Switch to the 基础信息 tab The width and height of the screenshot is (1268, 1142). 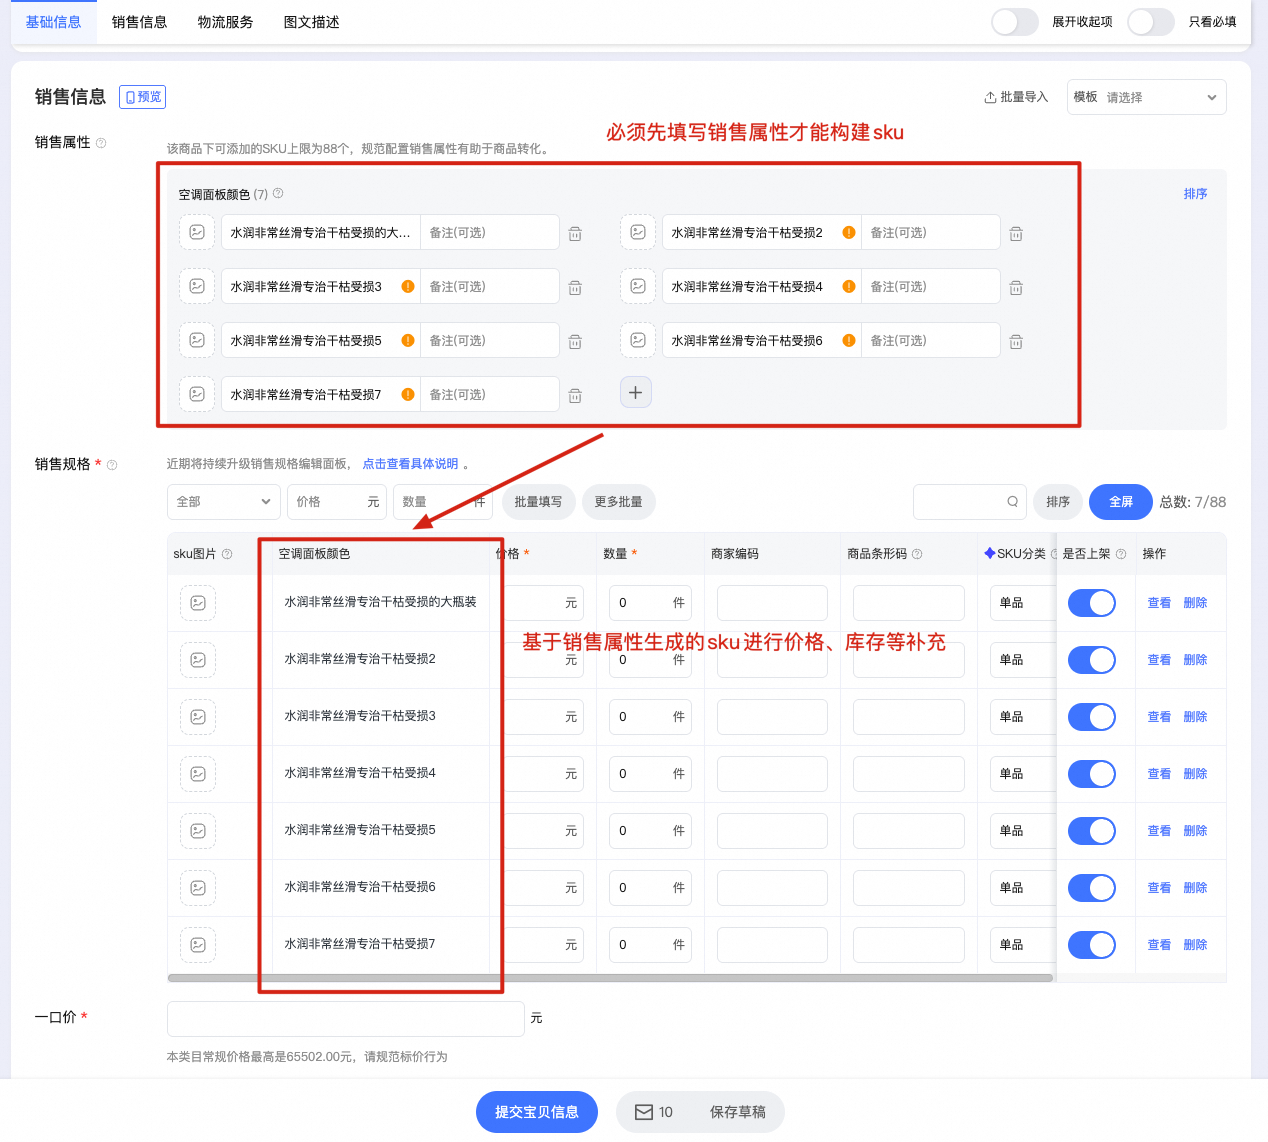[x=54, y=22]
